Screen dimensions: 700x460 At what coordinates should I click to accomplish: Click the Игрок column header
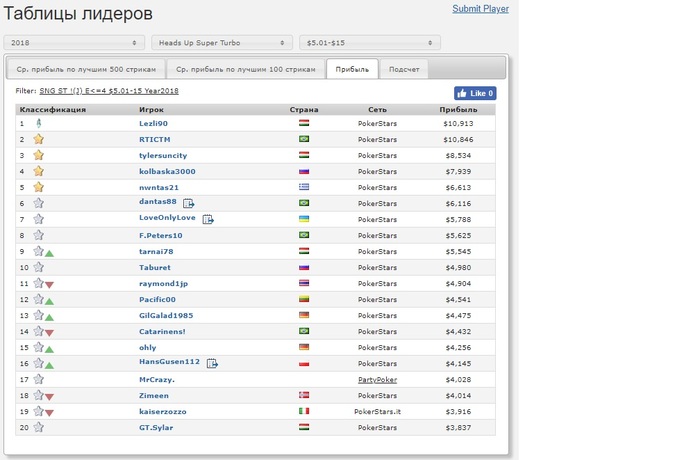tap(151, 109)
